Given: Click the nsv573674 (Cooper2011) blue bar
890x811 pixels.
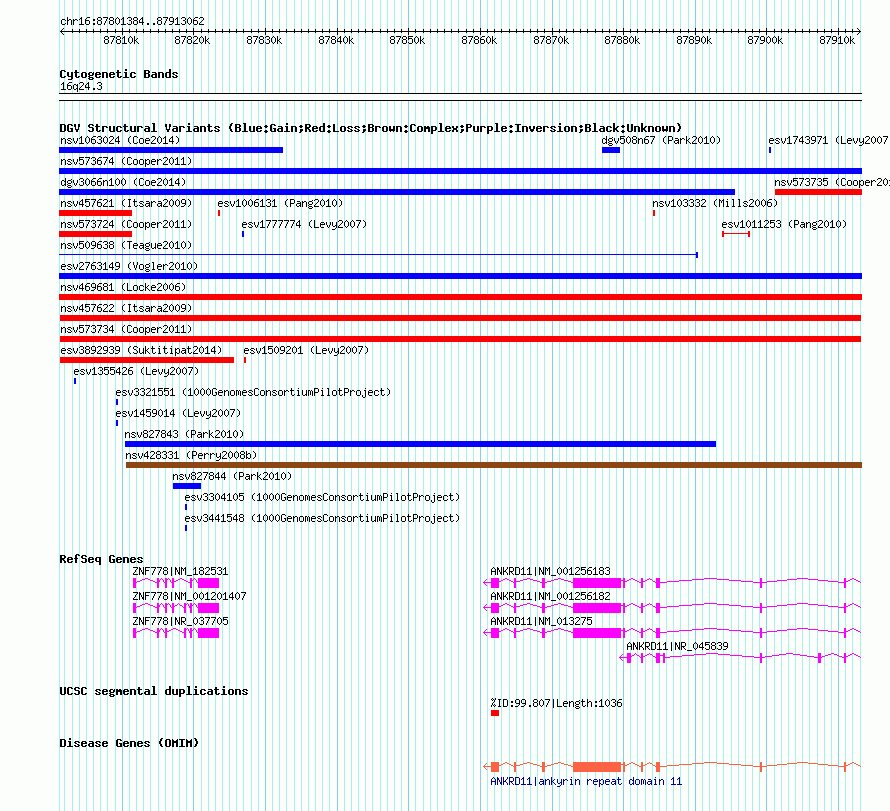Looking at the screenshot, I should point(460,171).
